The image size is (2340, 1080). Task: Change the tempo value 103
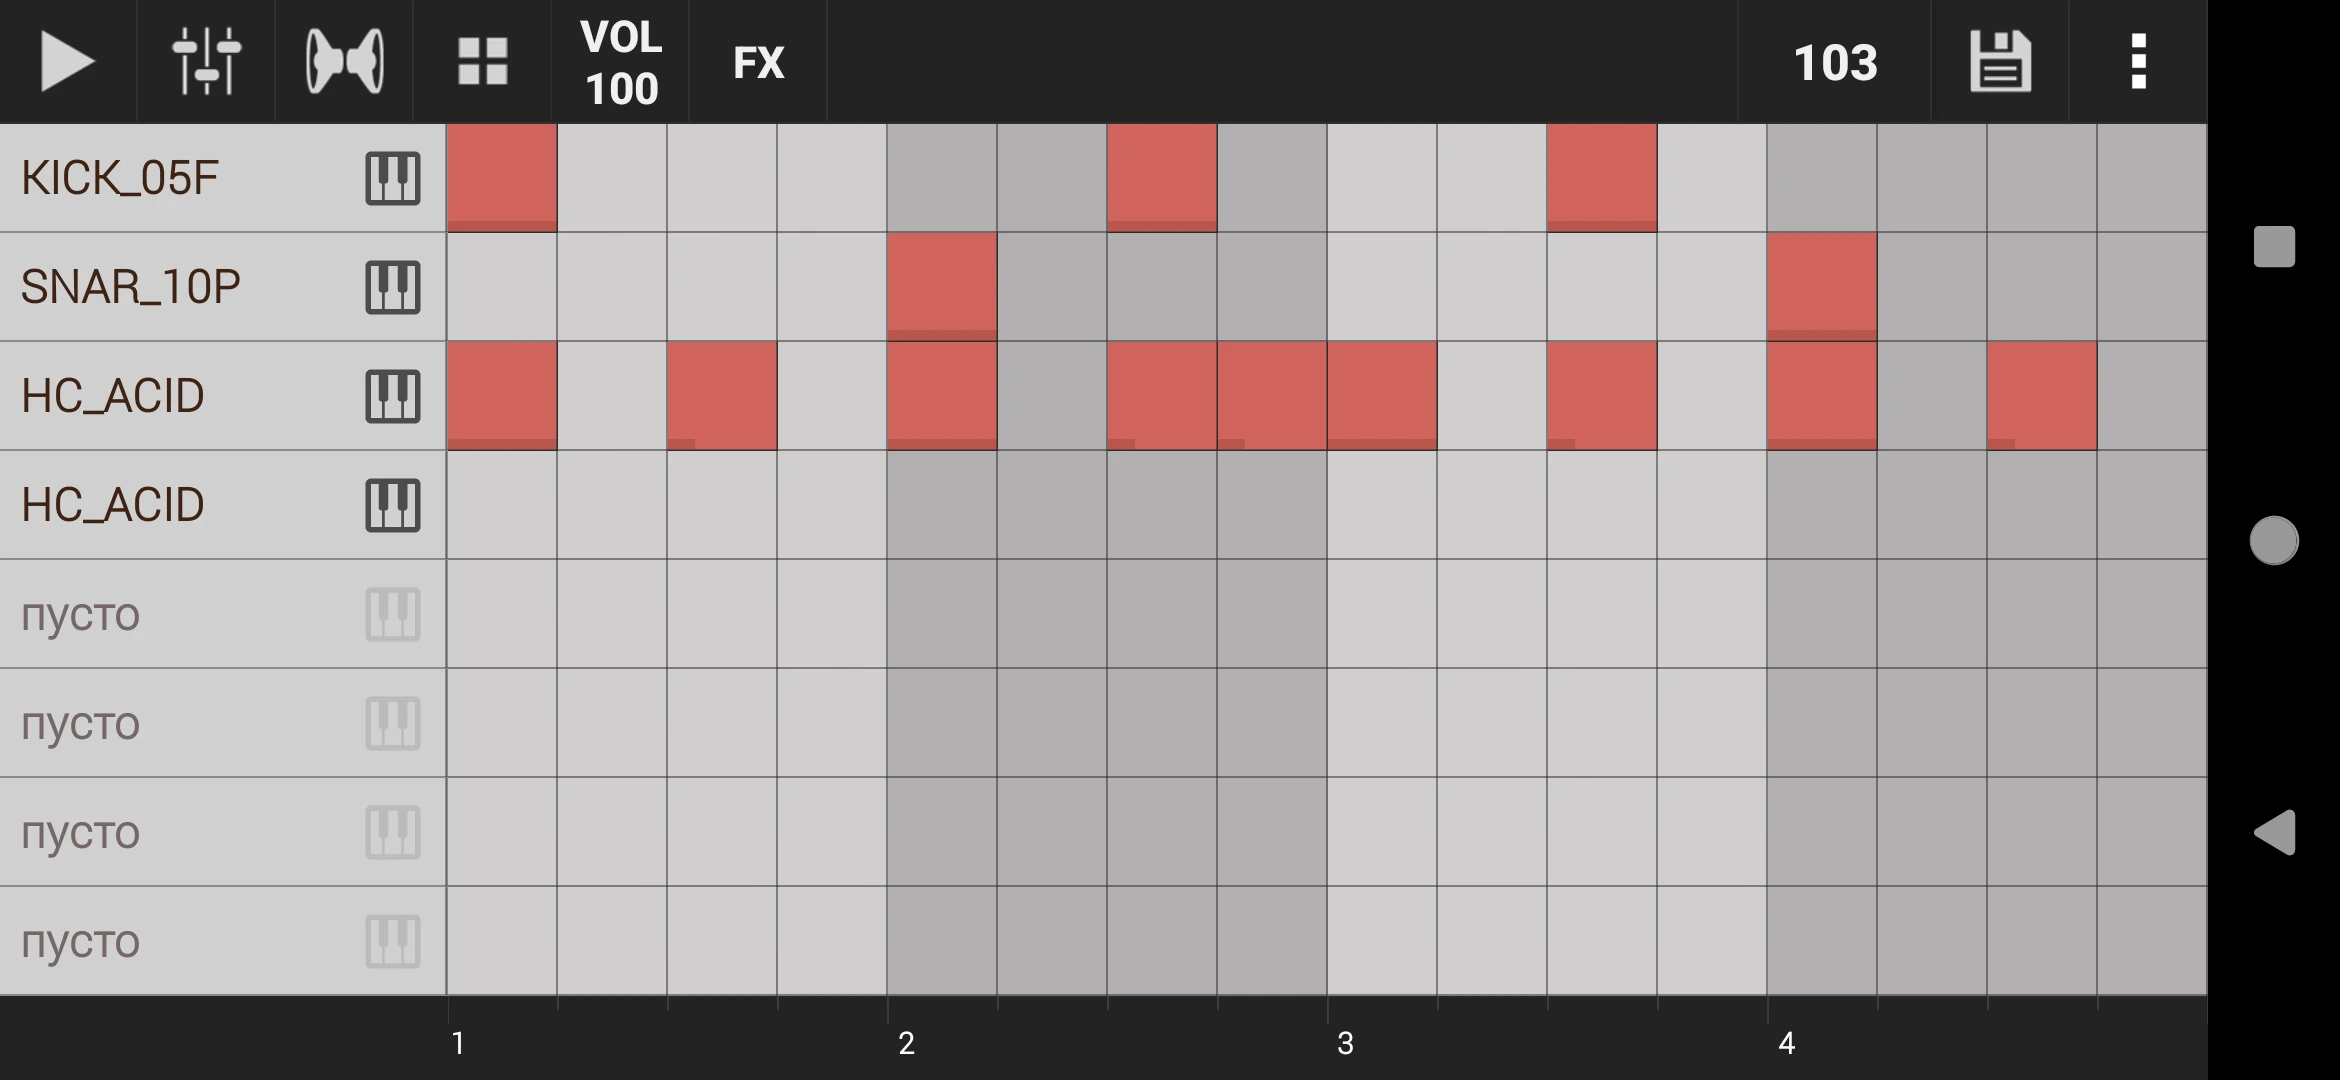click(x=1835, y=62)
